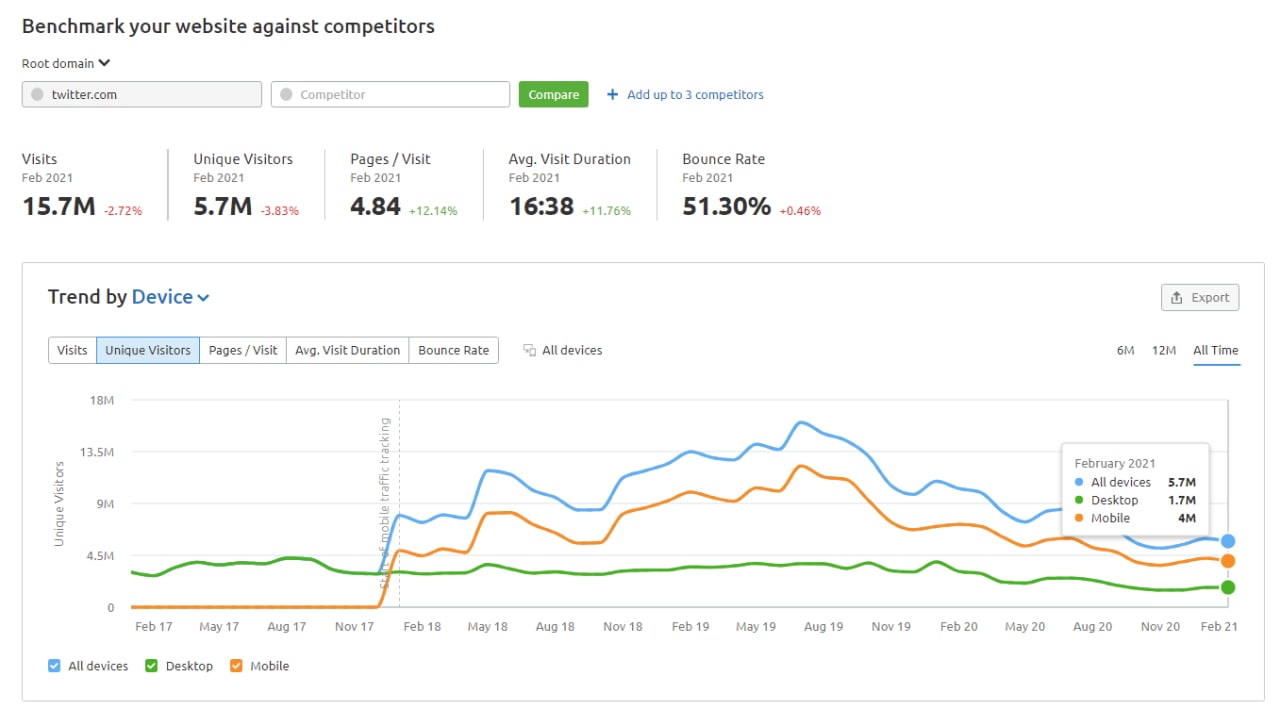This screenshot has height=709, width=1280.
Task: Open the Avg. Visit Duration tab
Action: point(347,350)
